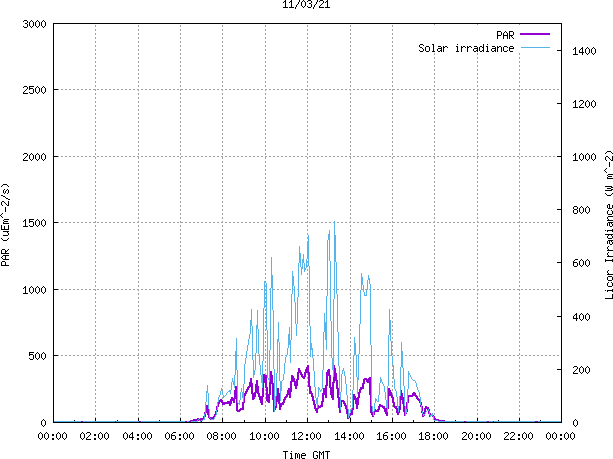Click the PAR (uEm^-2/s) axis title
The image size is (613, 459).
[x=5, y=225]
